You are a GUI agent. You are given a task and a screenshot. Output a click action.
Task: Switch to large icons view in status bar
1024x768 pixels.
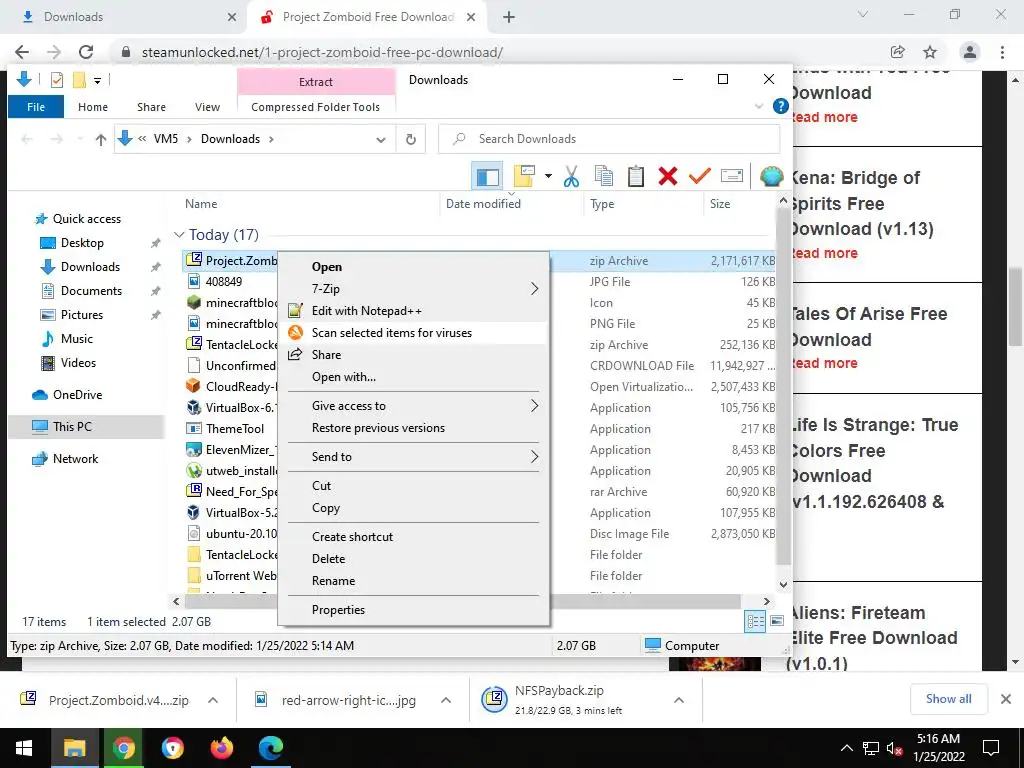pos(776,621)
